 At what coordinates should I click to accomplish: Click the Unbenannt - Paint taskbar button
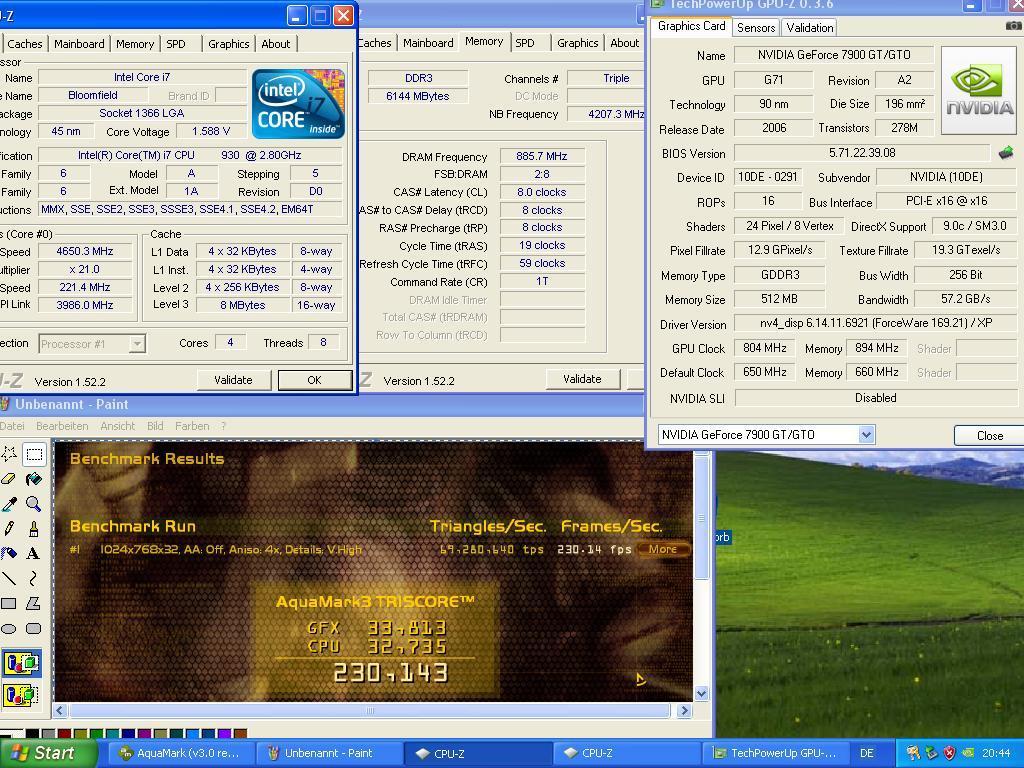328,753
